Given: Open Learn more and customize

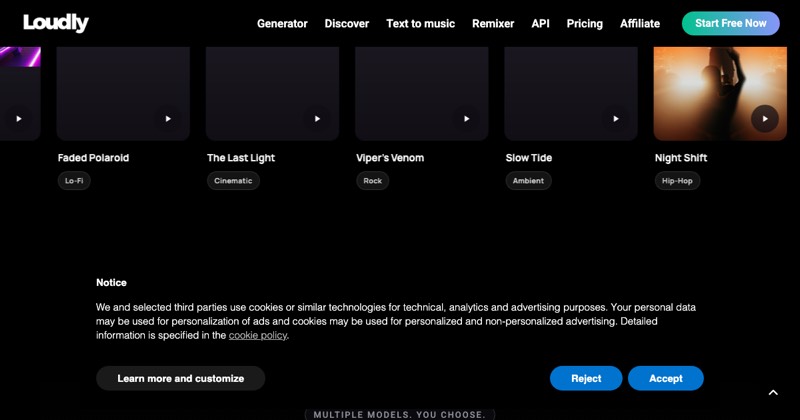Looking at the screenshot, I should (x=181, y=378).
